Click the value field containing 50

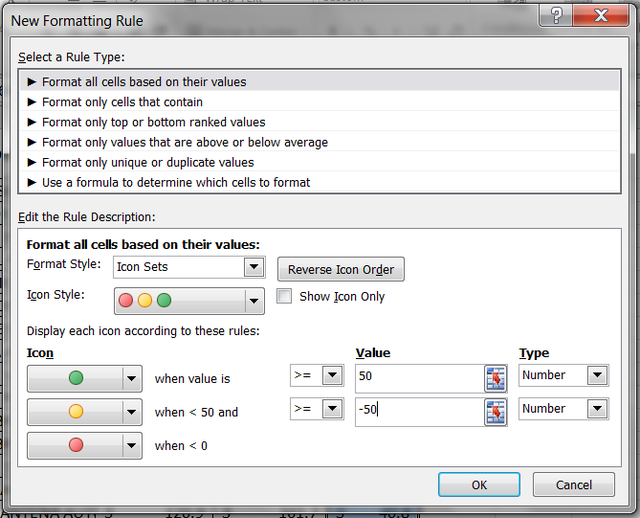pyautogui.click(x=418, y=377)
